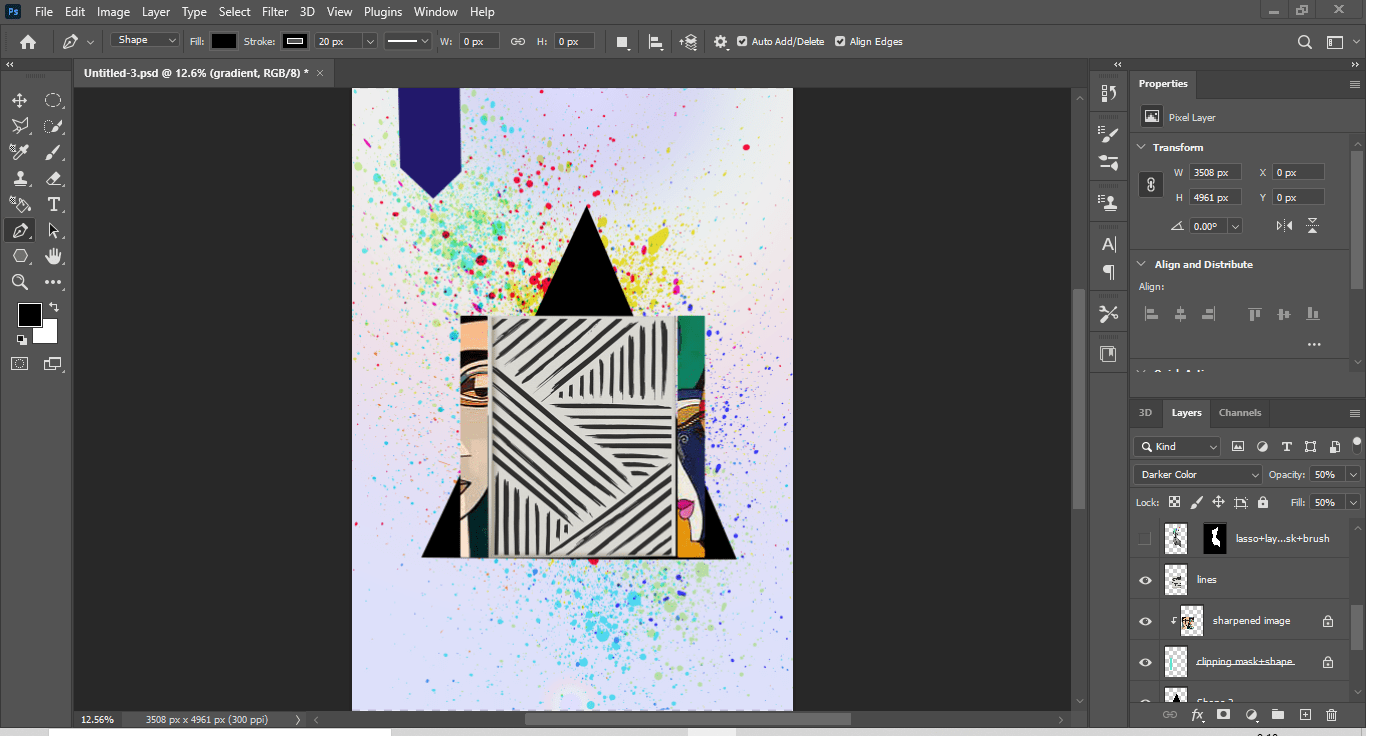Toggle the Align Edges checkbox
Viewport: 1374px width, 736px height.
coord(840,42)
